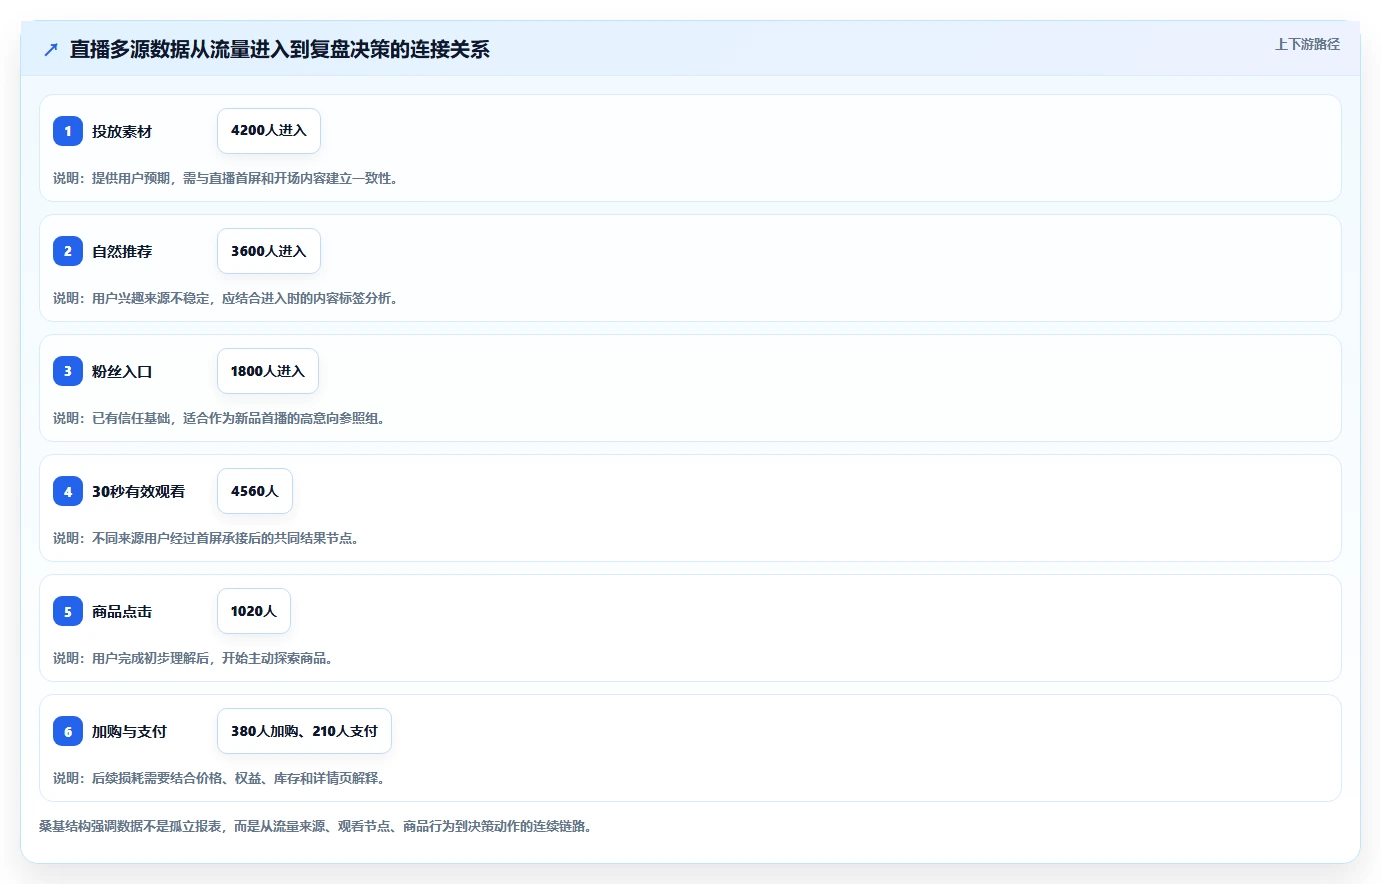The image size is (1381, 884).
Task: Click the step 1 number badge
Action: point(68,131)
